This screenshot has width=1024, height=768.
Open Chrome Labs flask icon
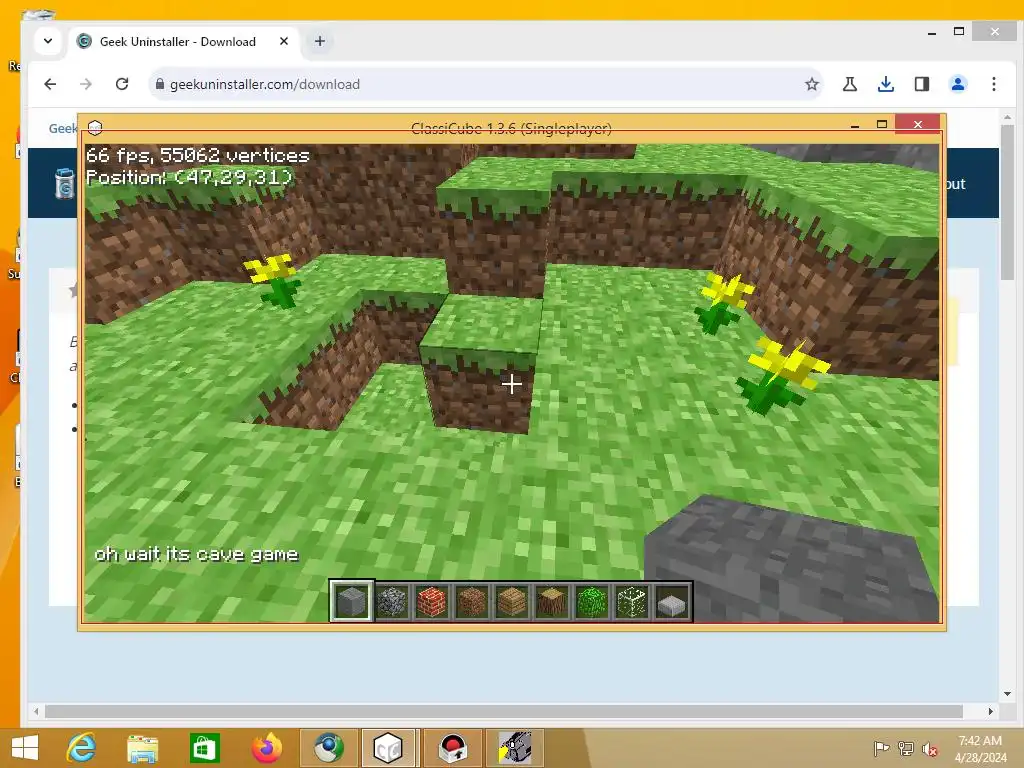(850, 84)
